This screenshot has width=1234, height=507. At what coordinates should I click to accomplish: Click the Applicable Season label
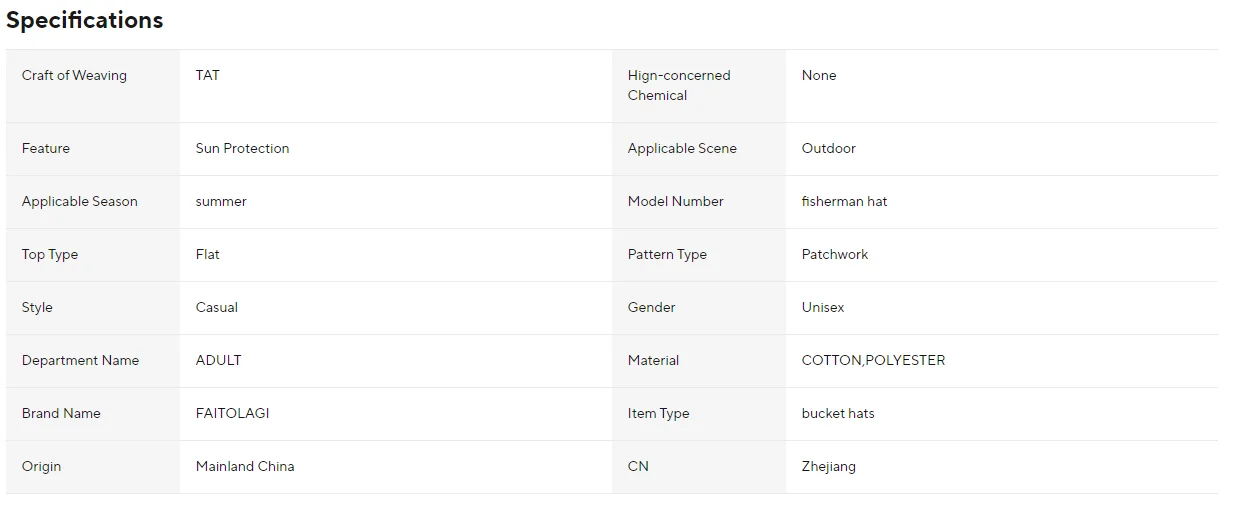[x=80, y=202]
